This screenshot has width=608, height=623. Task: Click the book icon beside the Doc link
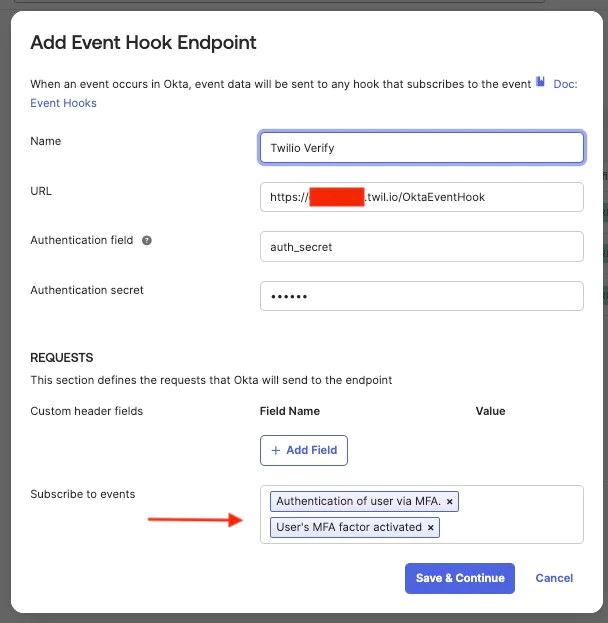[541, 83]
